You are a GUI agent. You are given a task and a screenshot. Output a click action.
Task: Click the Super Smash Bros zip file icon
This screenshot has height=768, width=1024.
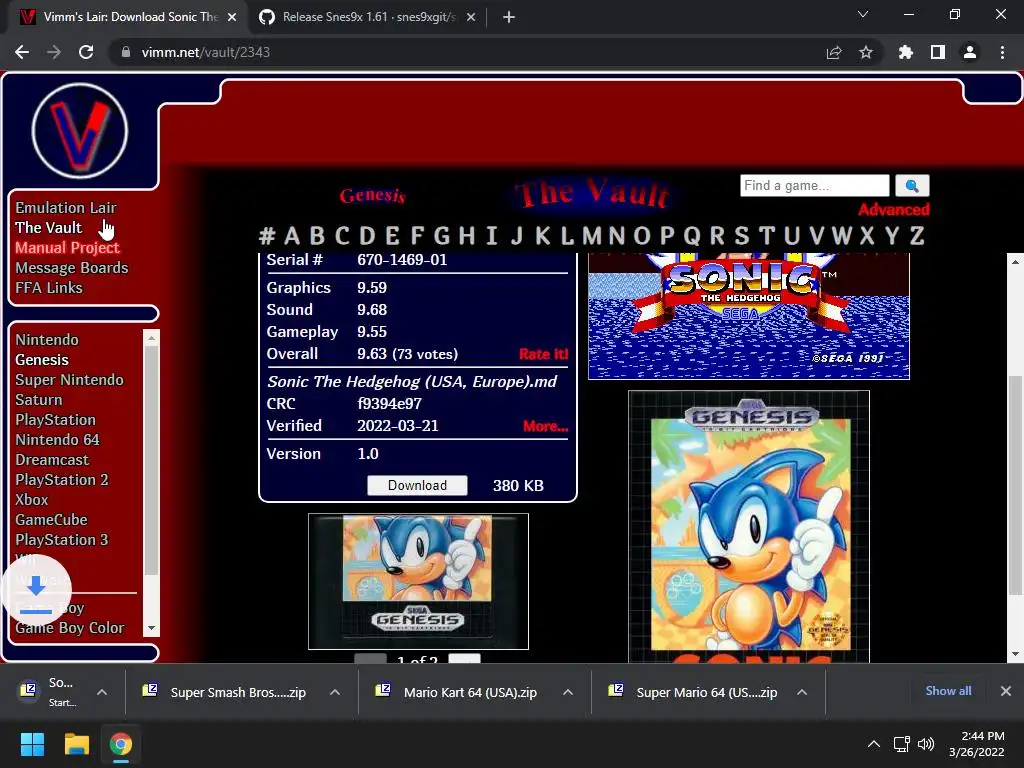(x=150, y=690)
